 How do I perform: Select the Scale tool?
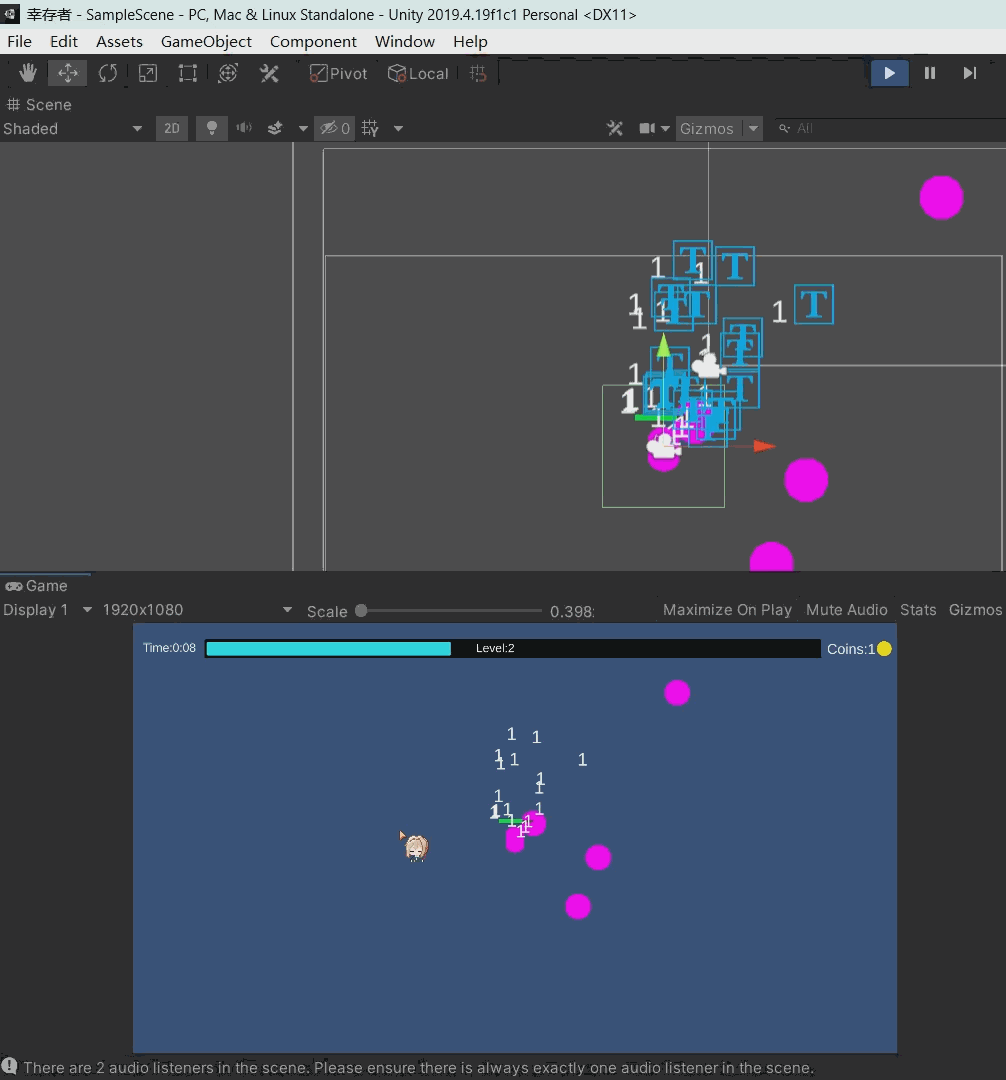click(148, 73)
